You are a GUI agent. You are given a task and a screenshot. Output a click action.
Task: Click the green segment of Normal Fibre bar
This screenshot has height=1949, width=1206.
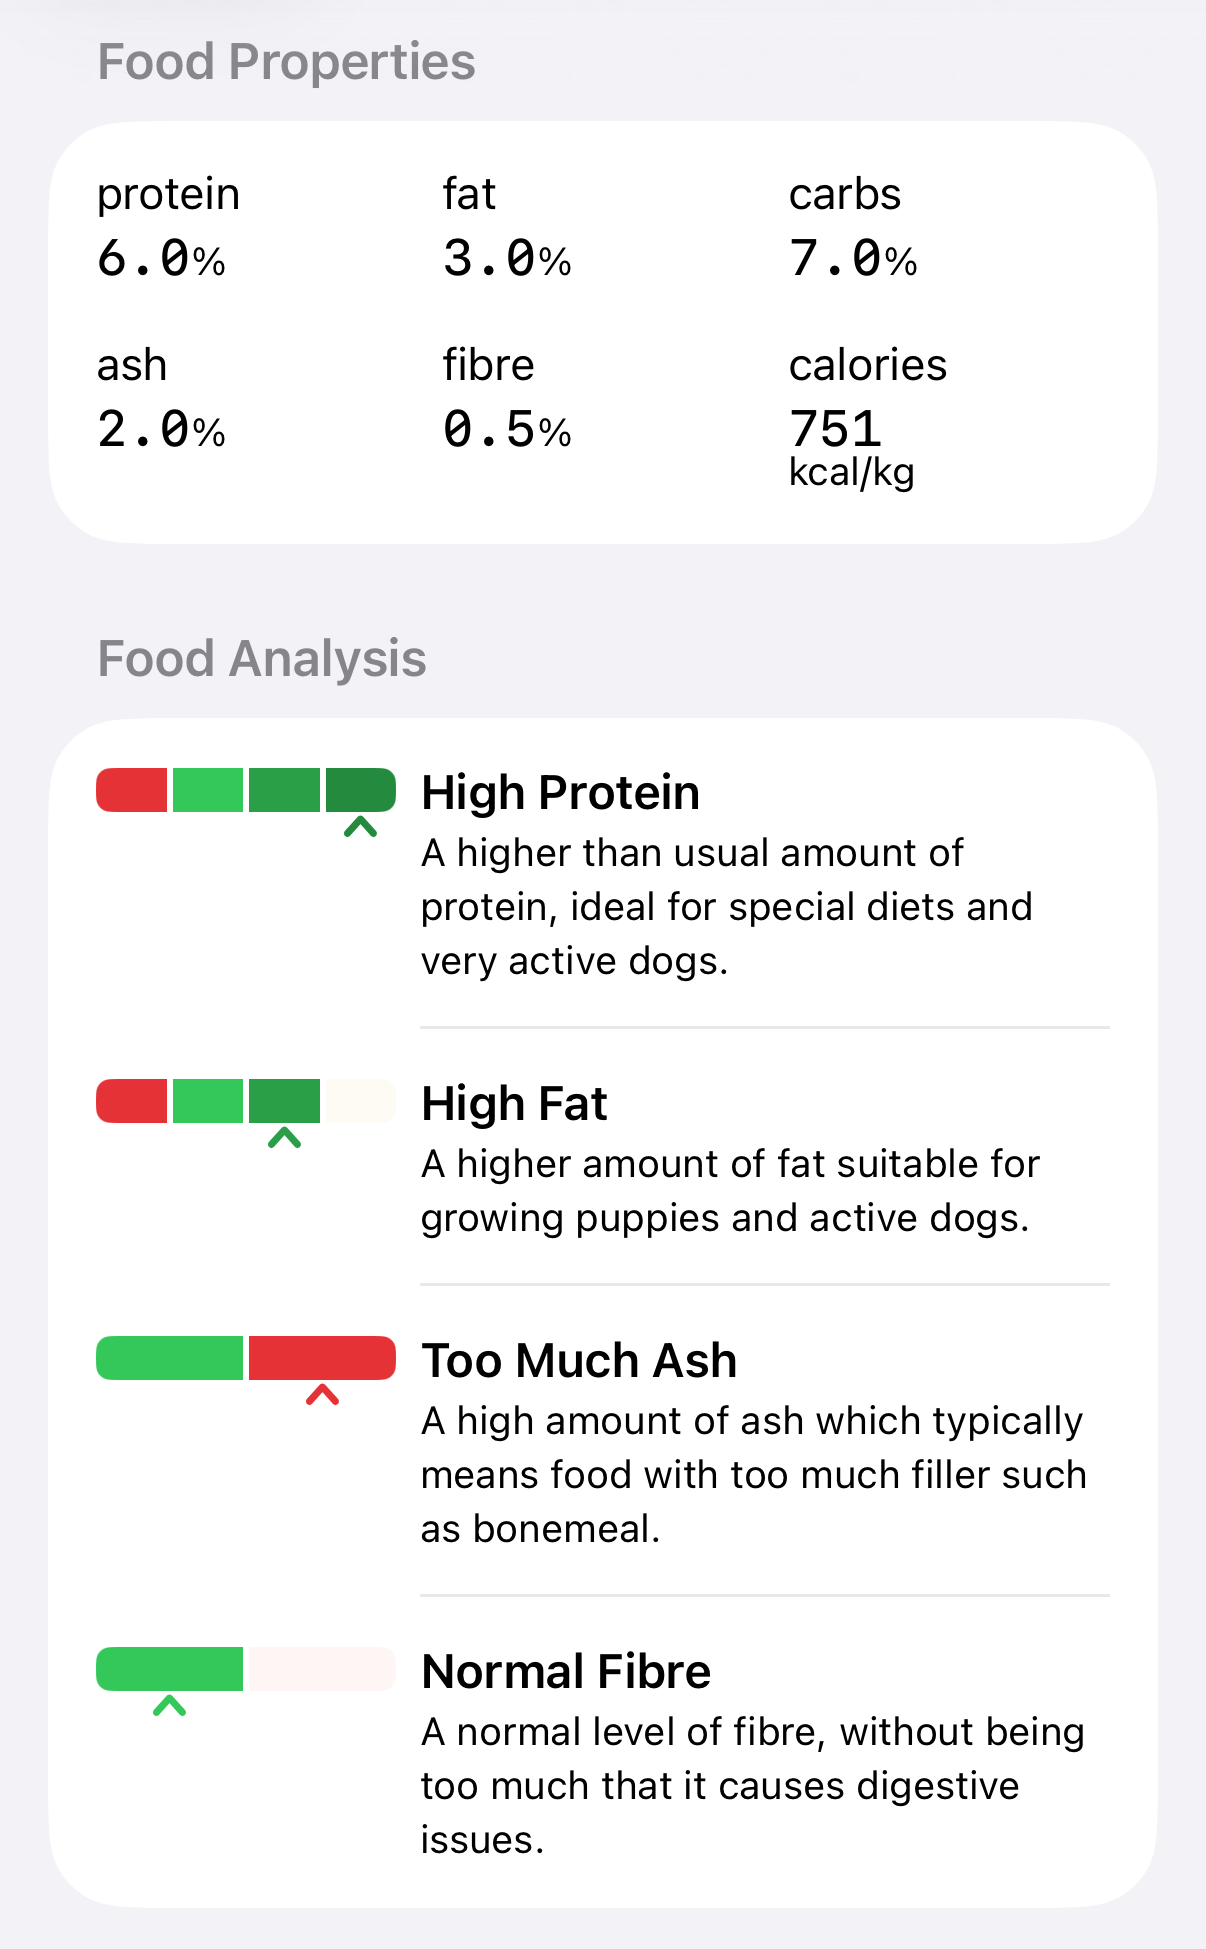pos(170,1669)
